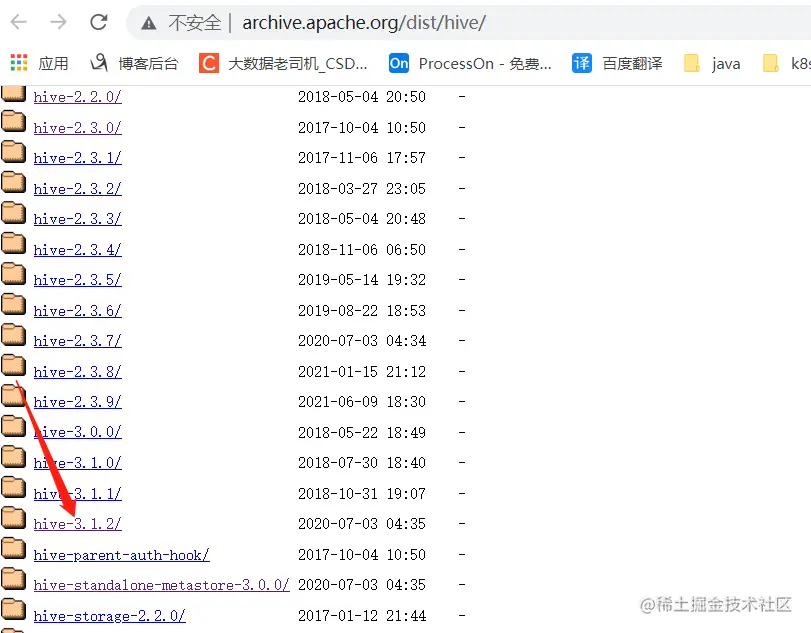Click the folder icon beside hive-parent-auth-hook/
Image resolution: width=811 pixels, height=633 pixels.
(13, 549)
